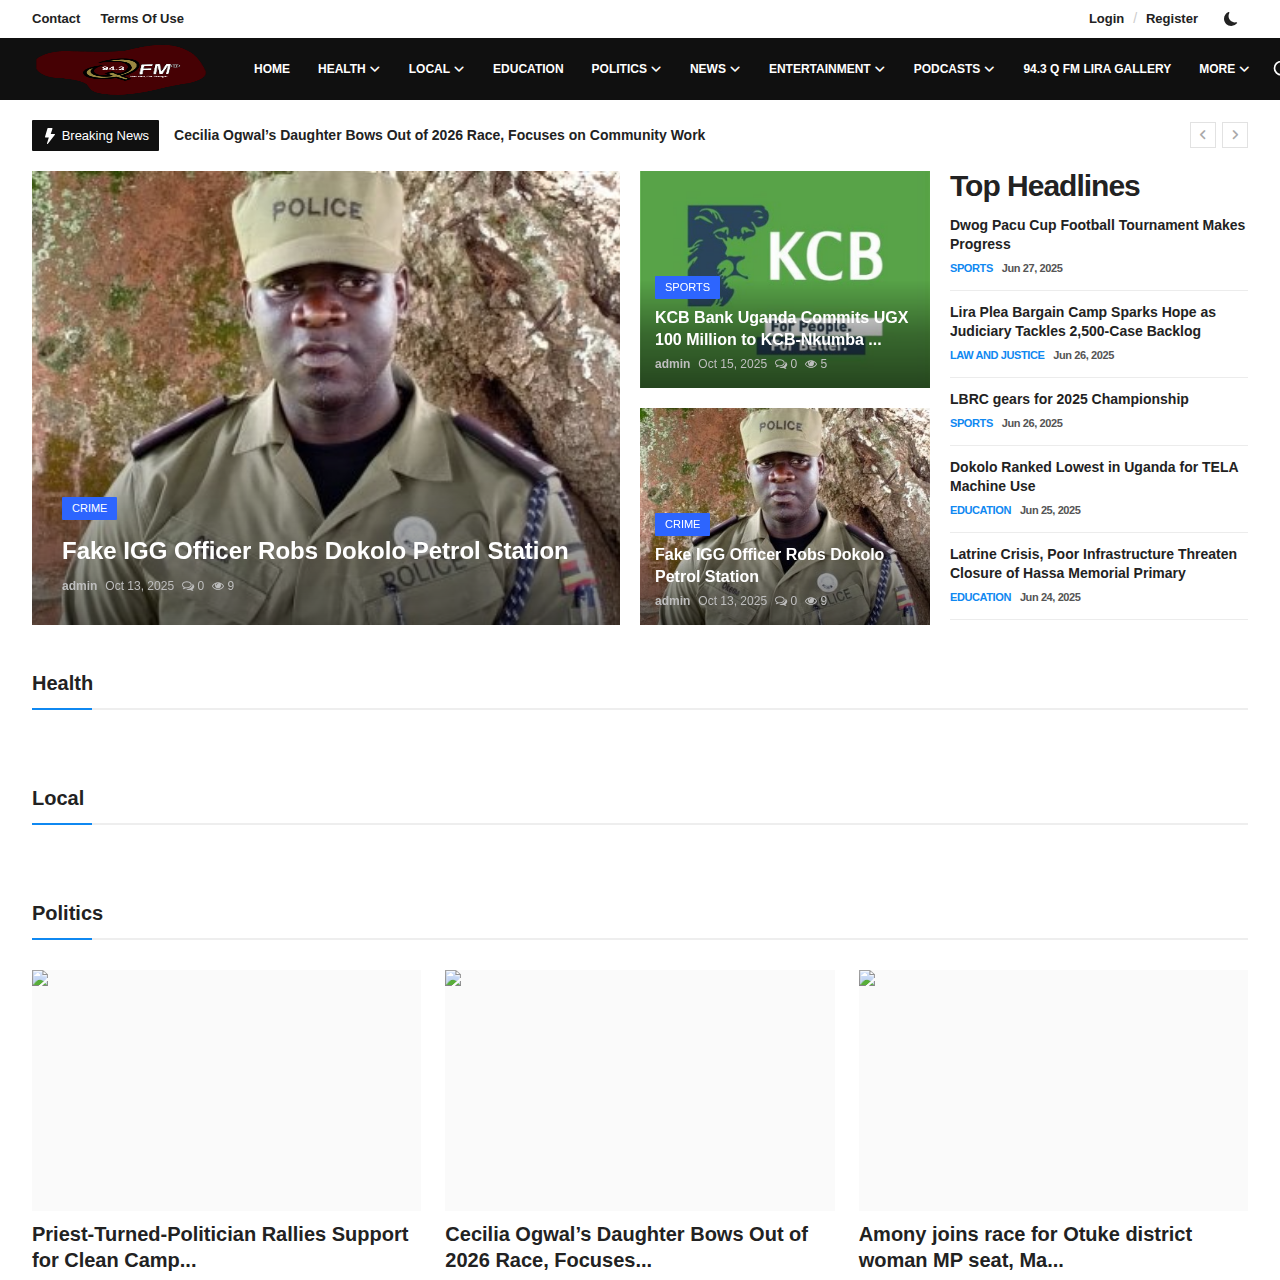Go to next breaking news item

1235,135
